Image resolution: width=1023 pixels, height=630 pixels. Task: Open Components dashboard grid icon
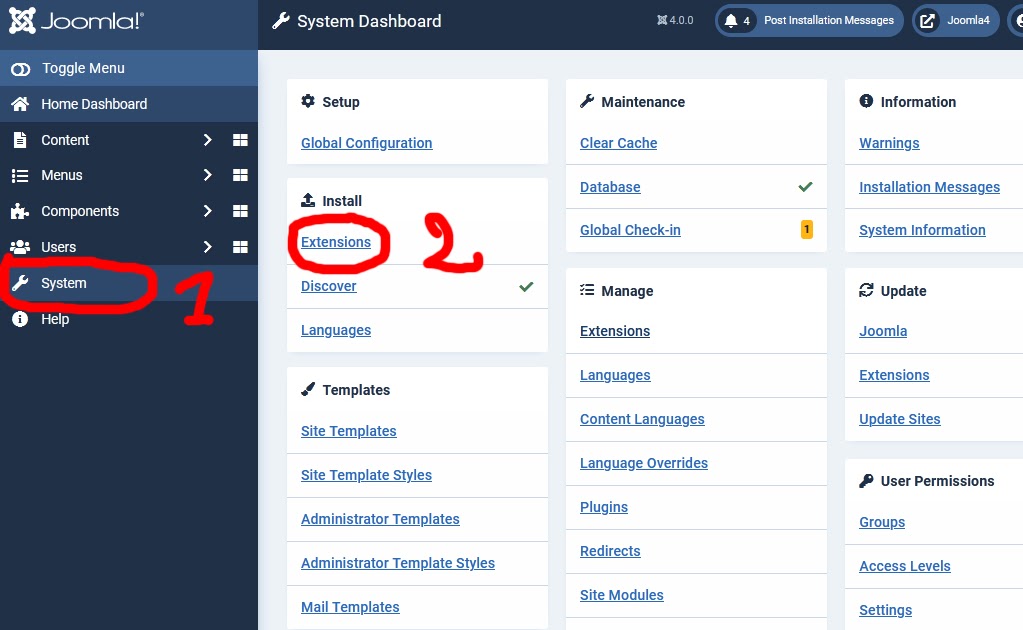[x=240, y=211]
